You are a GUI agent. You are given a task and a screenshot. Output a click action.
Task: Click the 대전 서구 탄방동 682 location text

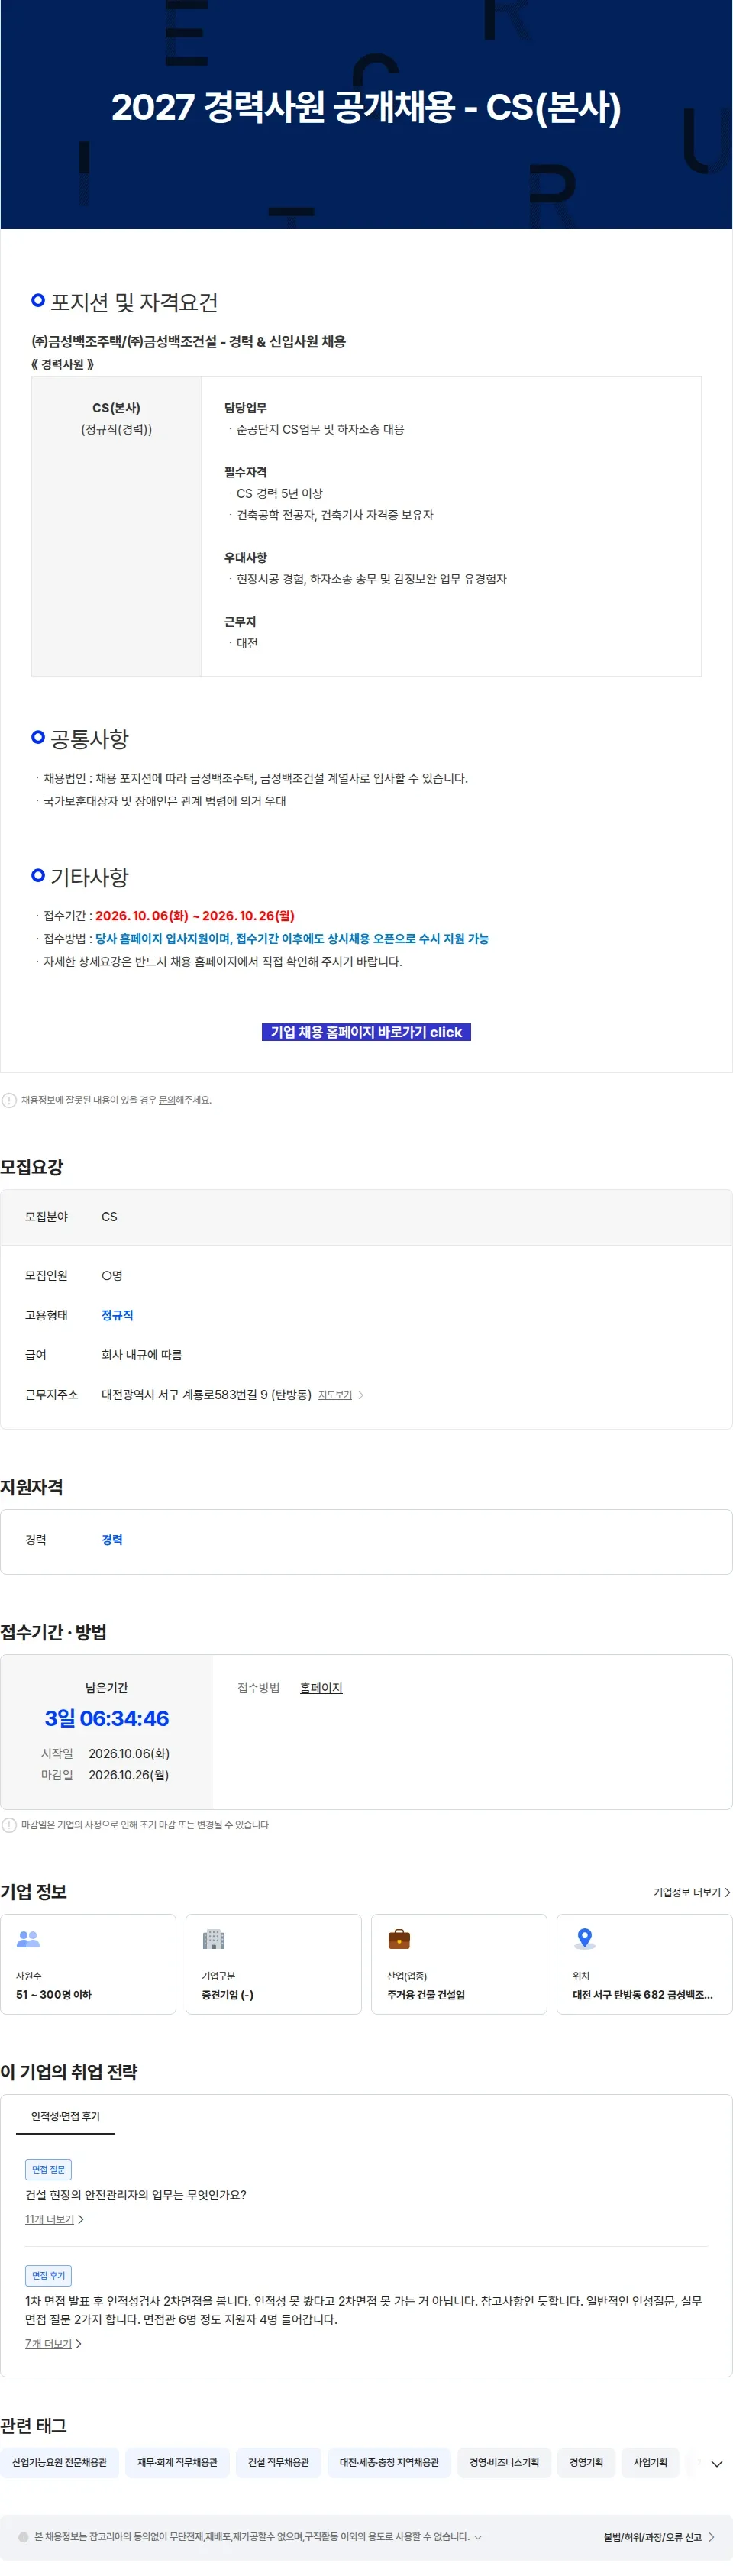(x=642, y=1994)
